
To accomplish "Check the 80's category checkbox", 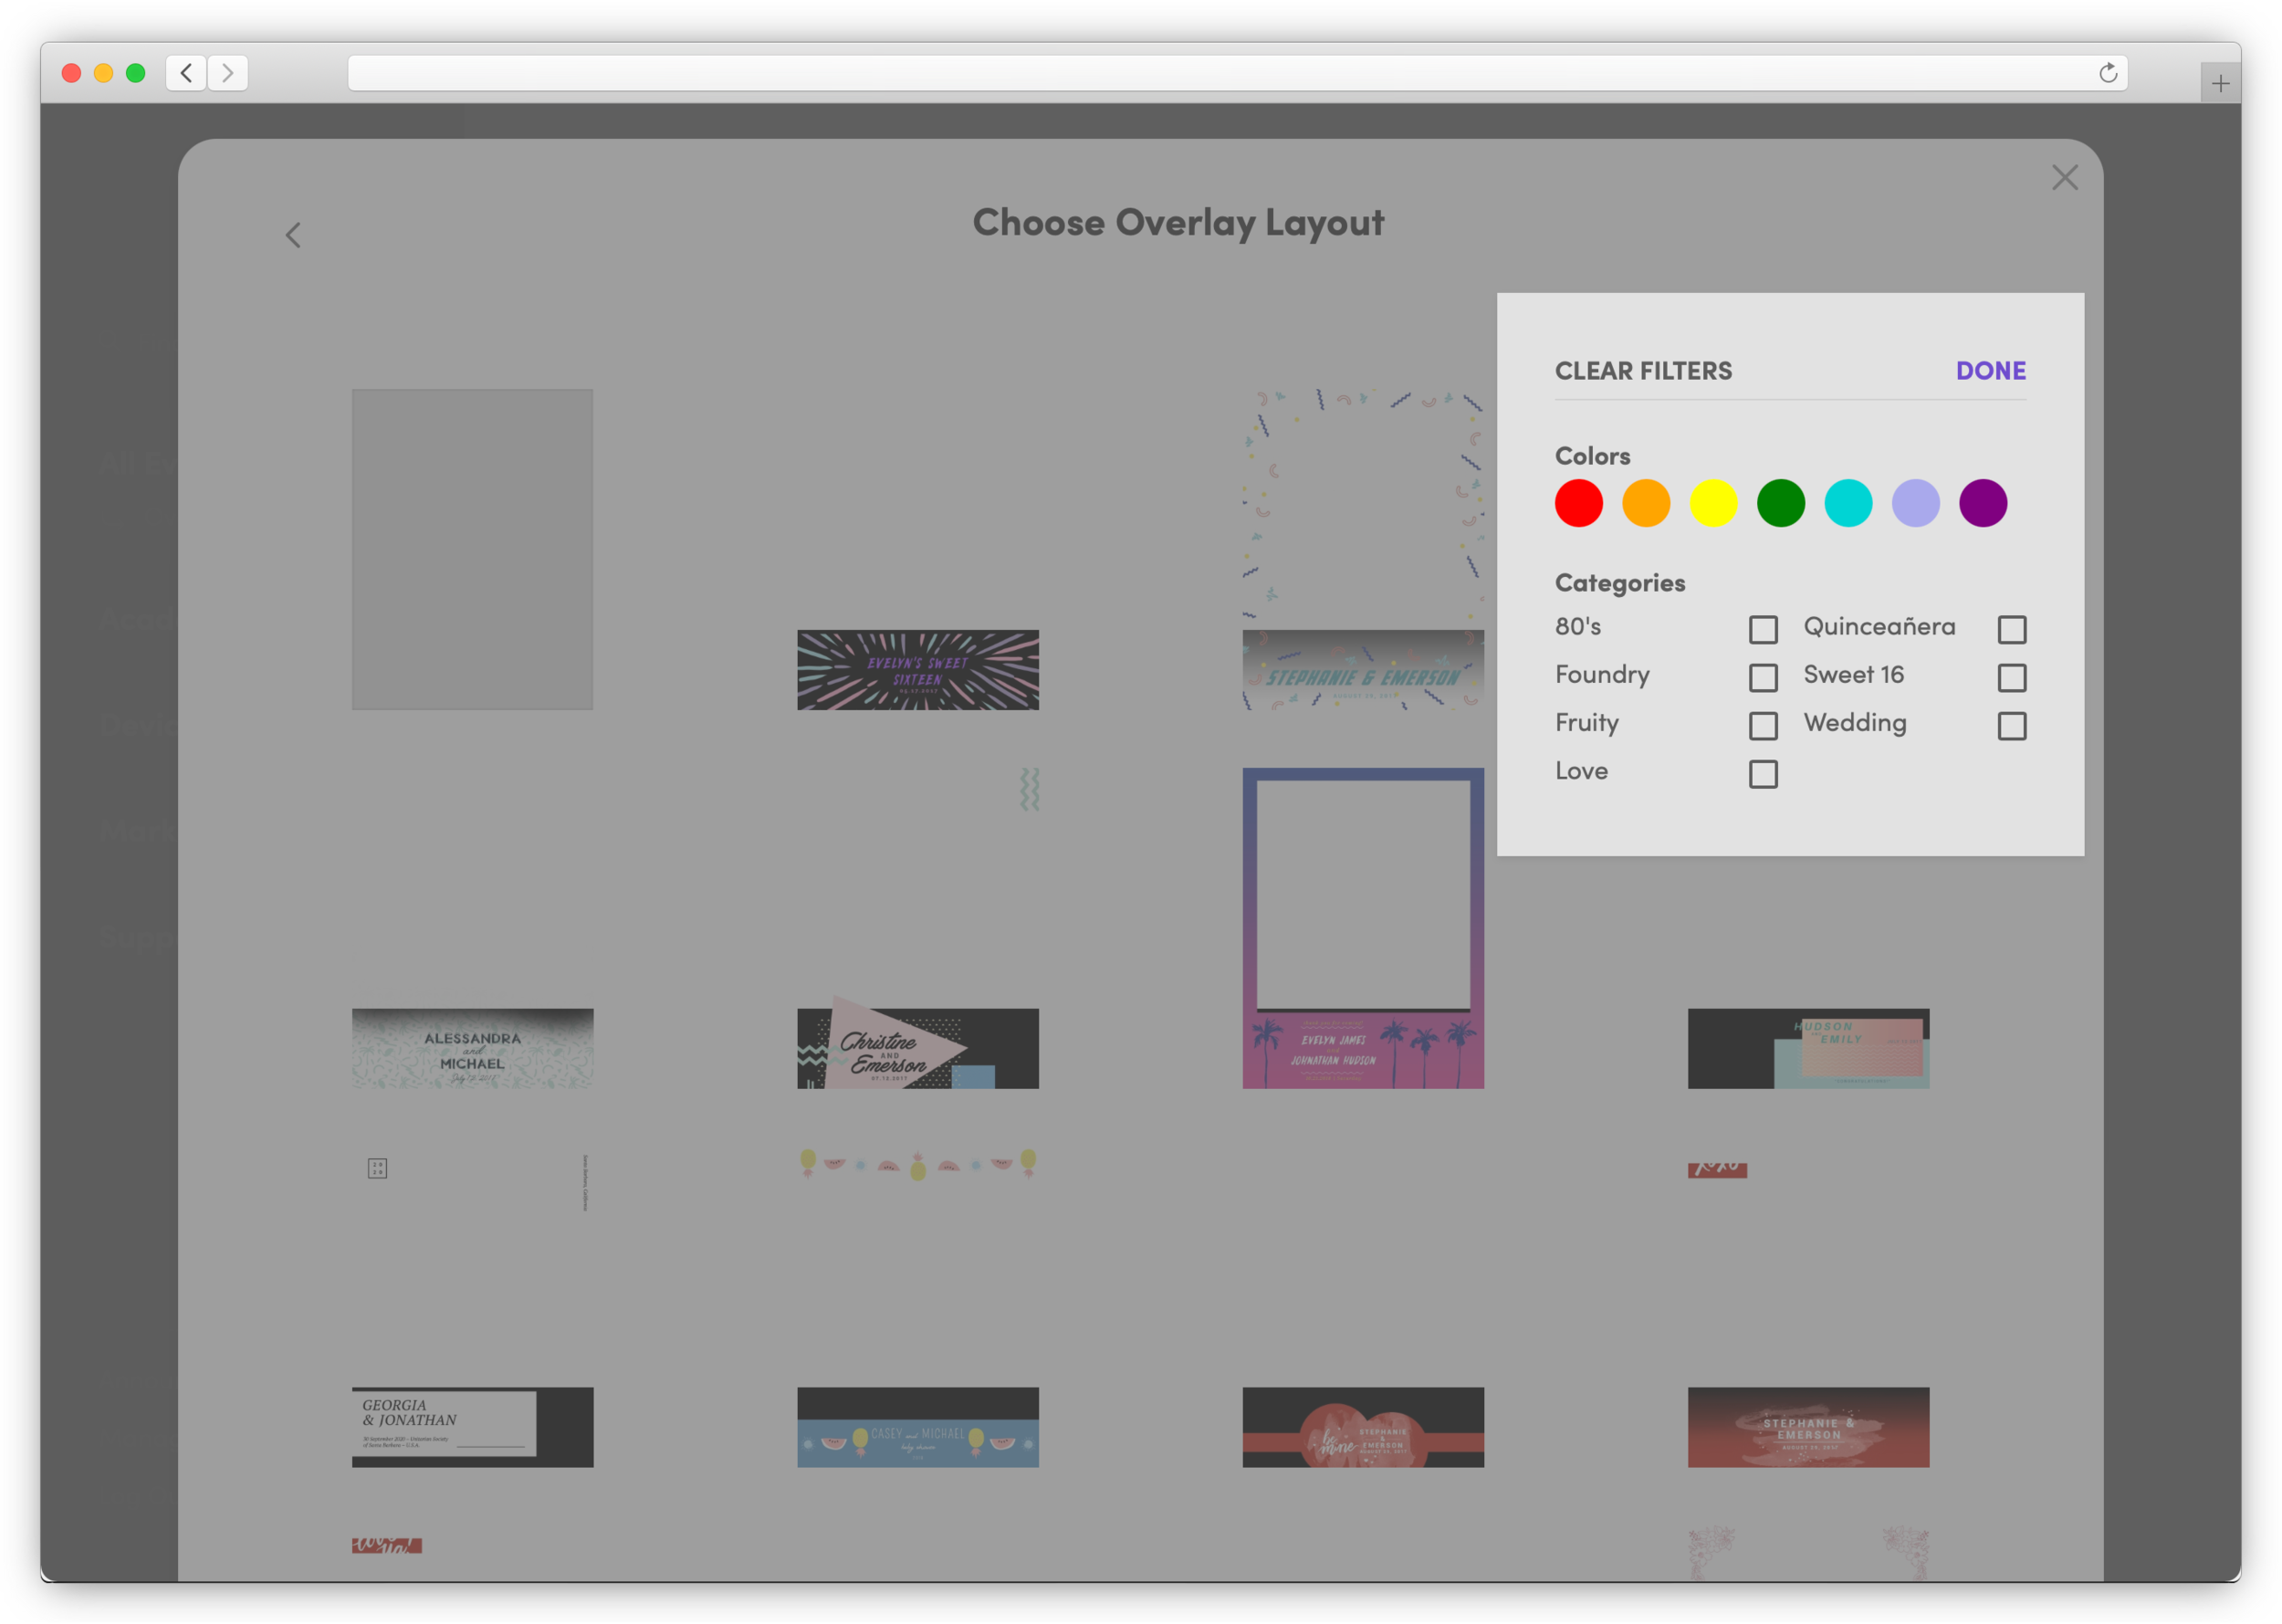I will (x=1763, y=629).
